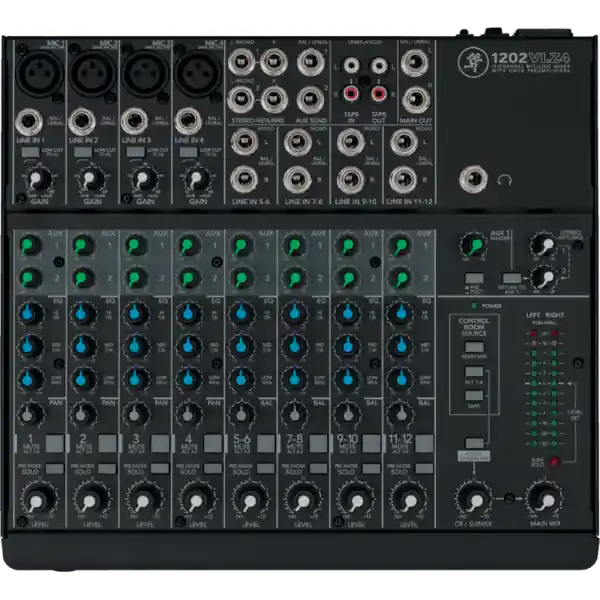Click the AUX 1 MASTER knob
The image size is (600, 600).
[474, 246]
